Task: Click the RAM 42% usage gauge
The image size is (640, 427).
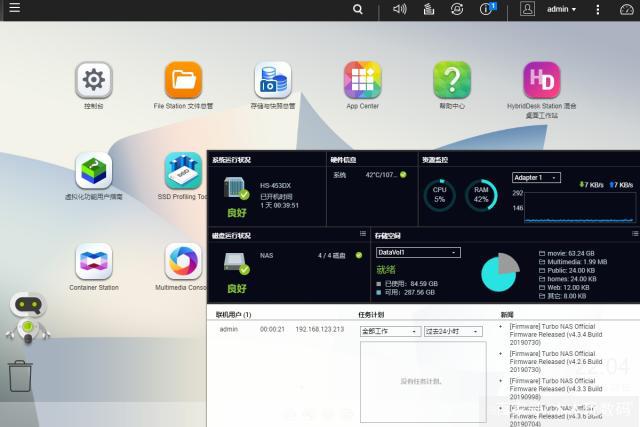Action: tap(481, 195)
